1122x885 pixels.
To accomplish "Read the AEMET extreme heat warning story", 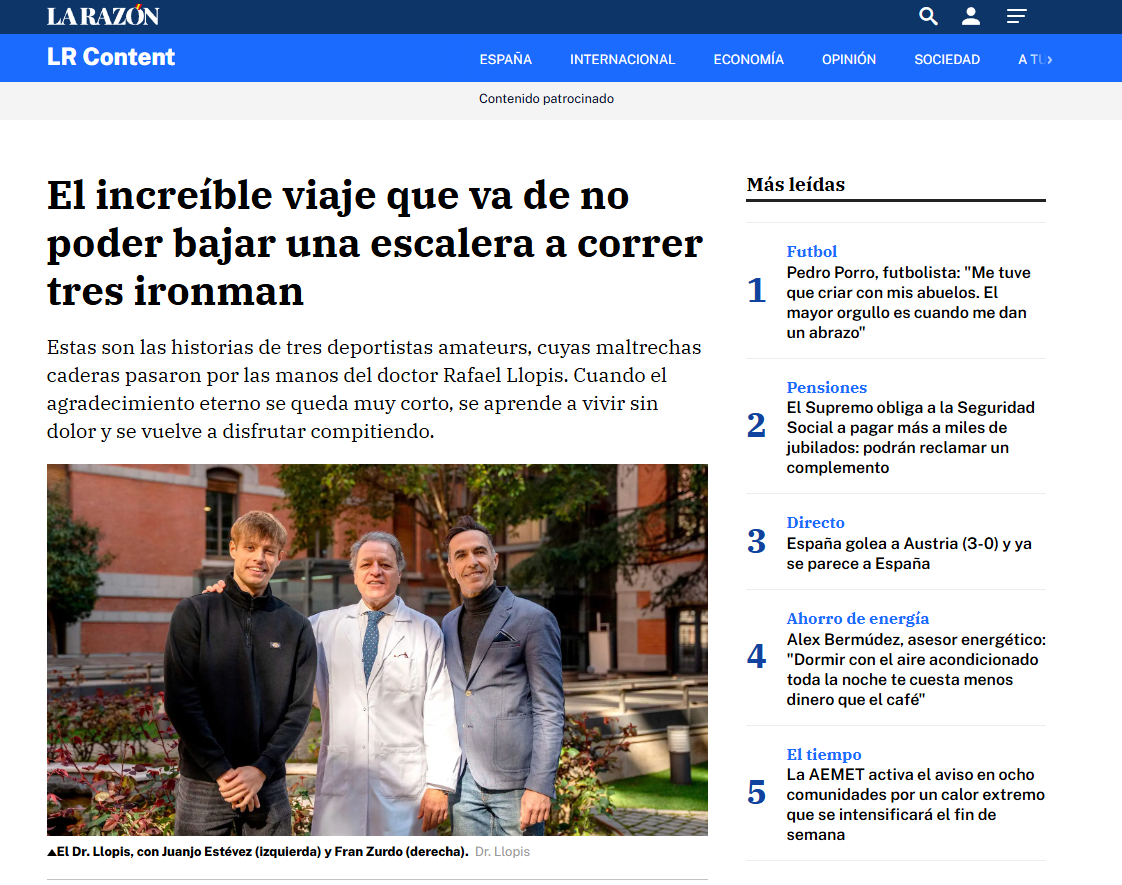I will [x=915, y=805].
